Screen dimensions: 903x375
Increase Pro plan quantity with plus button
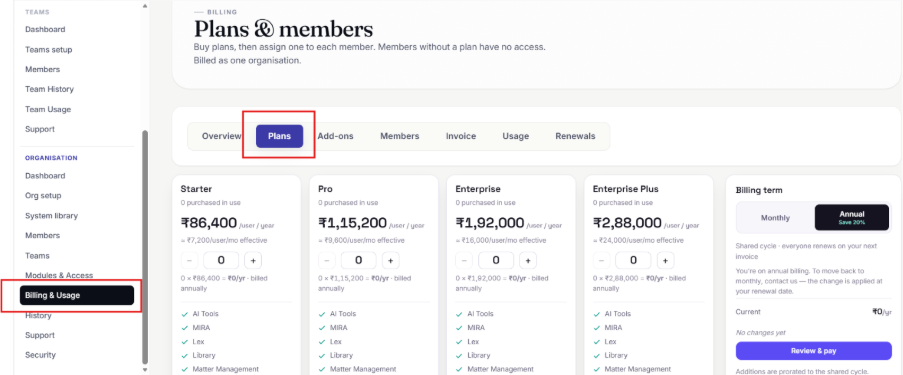click(x=390, y=260)
